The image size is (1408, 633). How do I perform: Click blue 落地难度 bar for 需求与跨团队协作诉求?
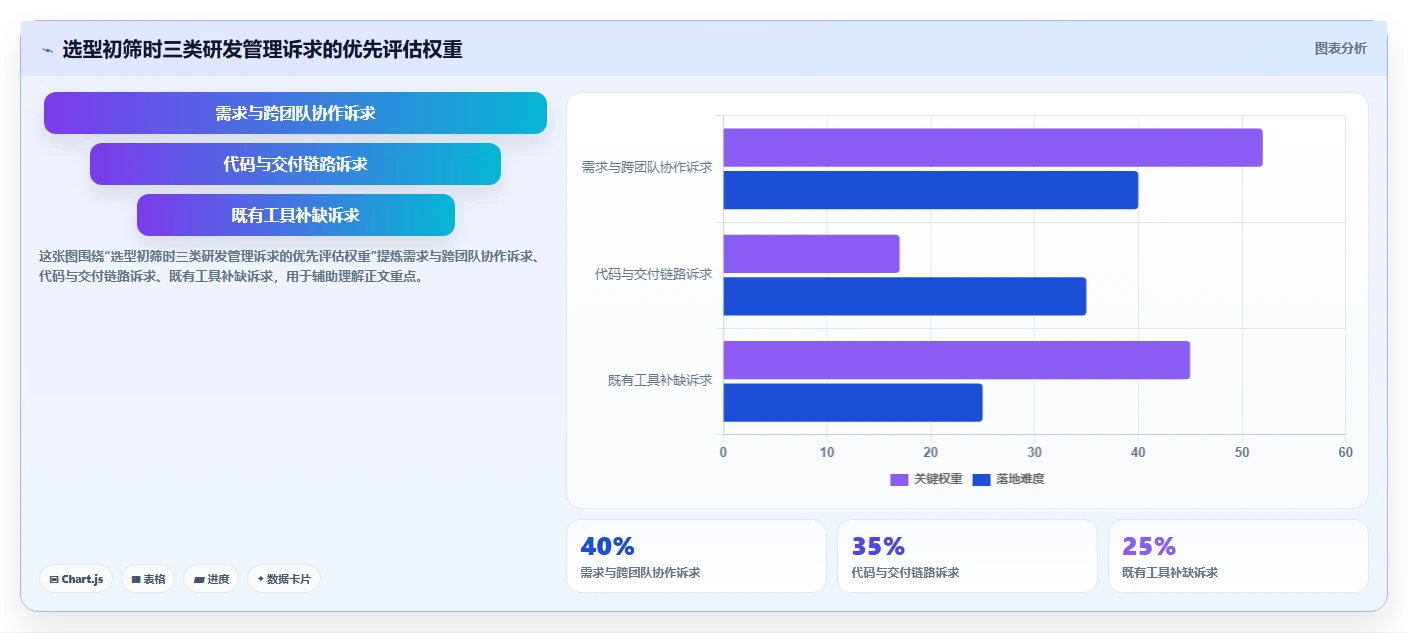point(931,190)
